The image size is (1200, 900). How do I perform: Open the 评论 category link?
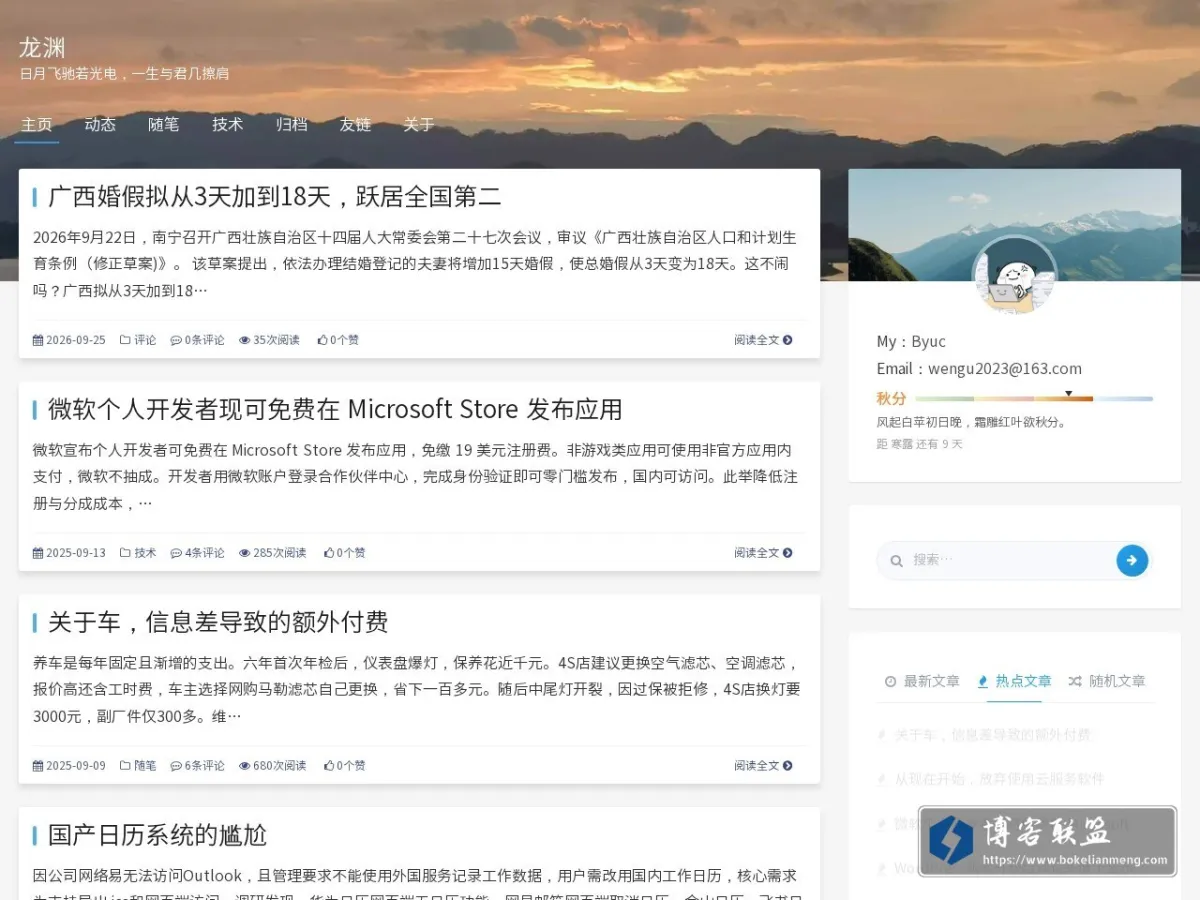point(145,340)
